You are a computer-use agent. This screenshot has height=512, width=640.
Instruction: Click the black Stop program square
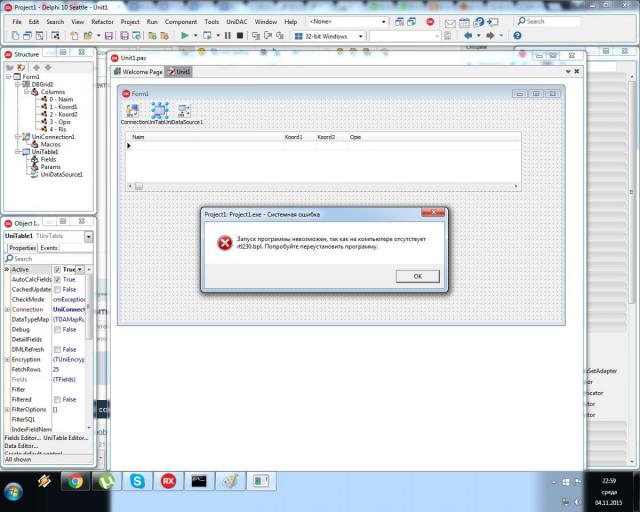click(240, 36)
